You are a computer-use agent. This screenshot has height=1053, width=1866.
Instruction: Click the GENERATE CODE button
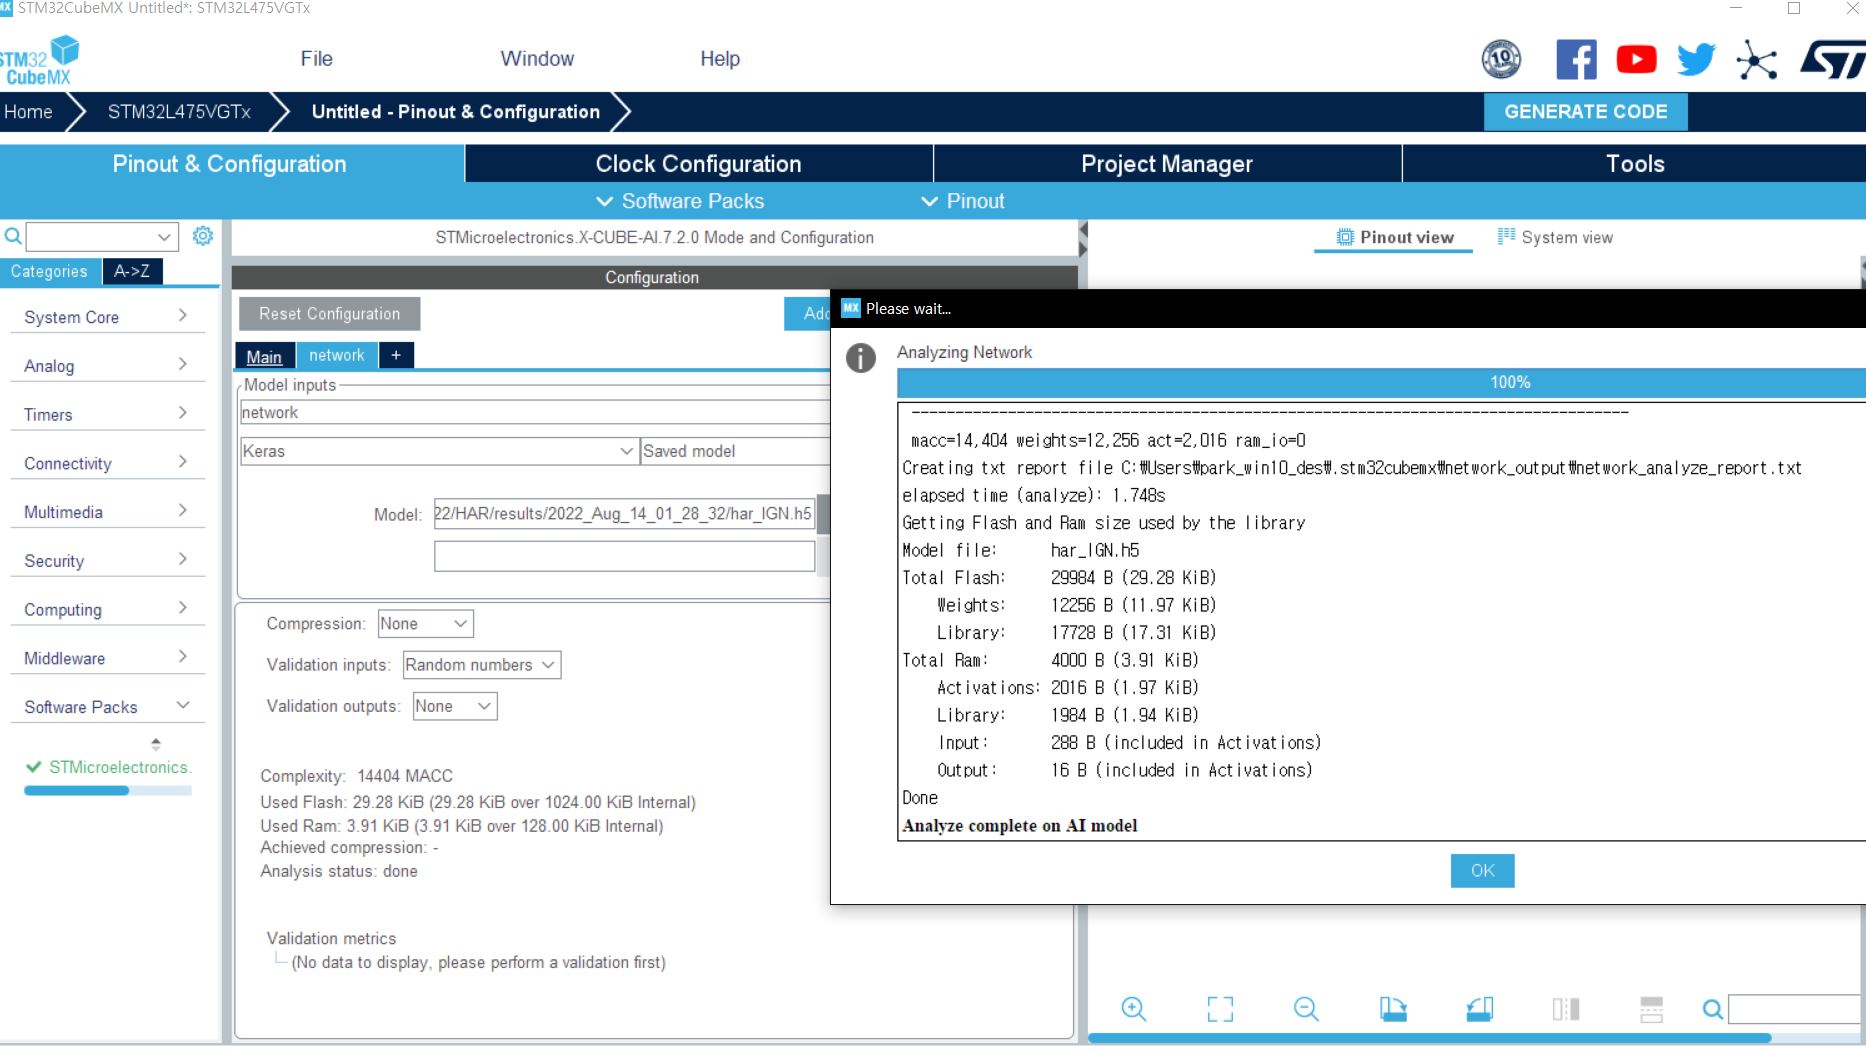pos(1585,112)
